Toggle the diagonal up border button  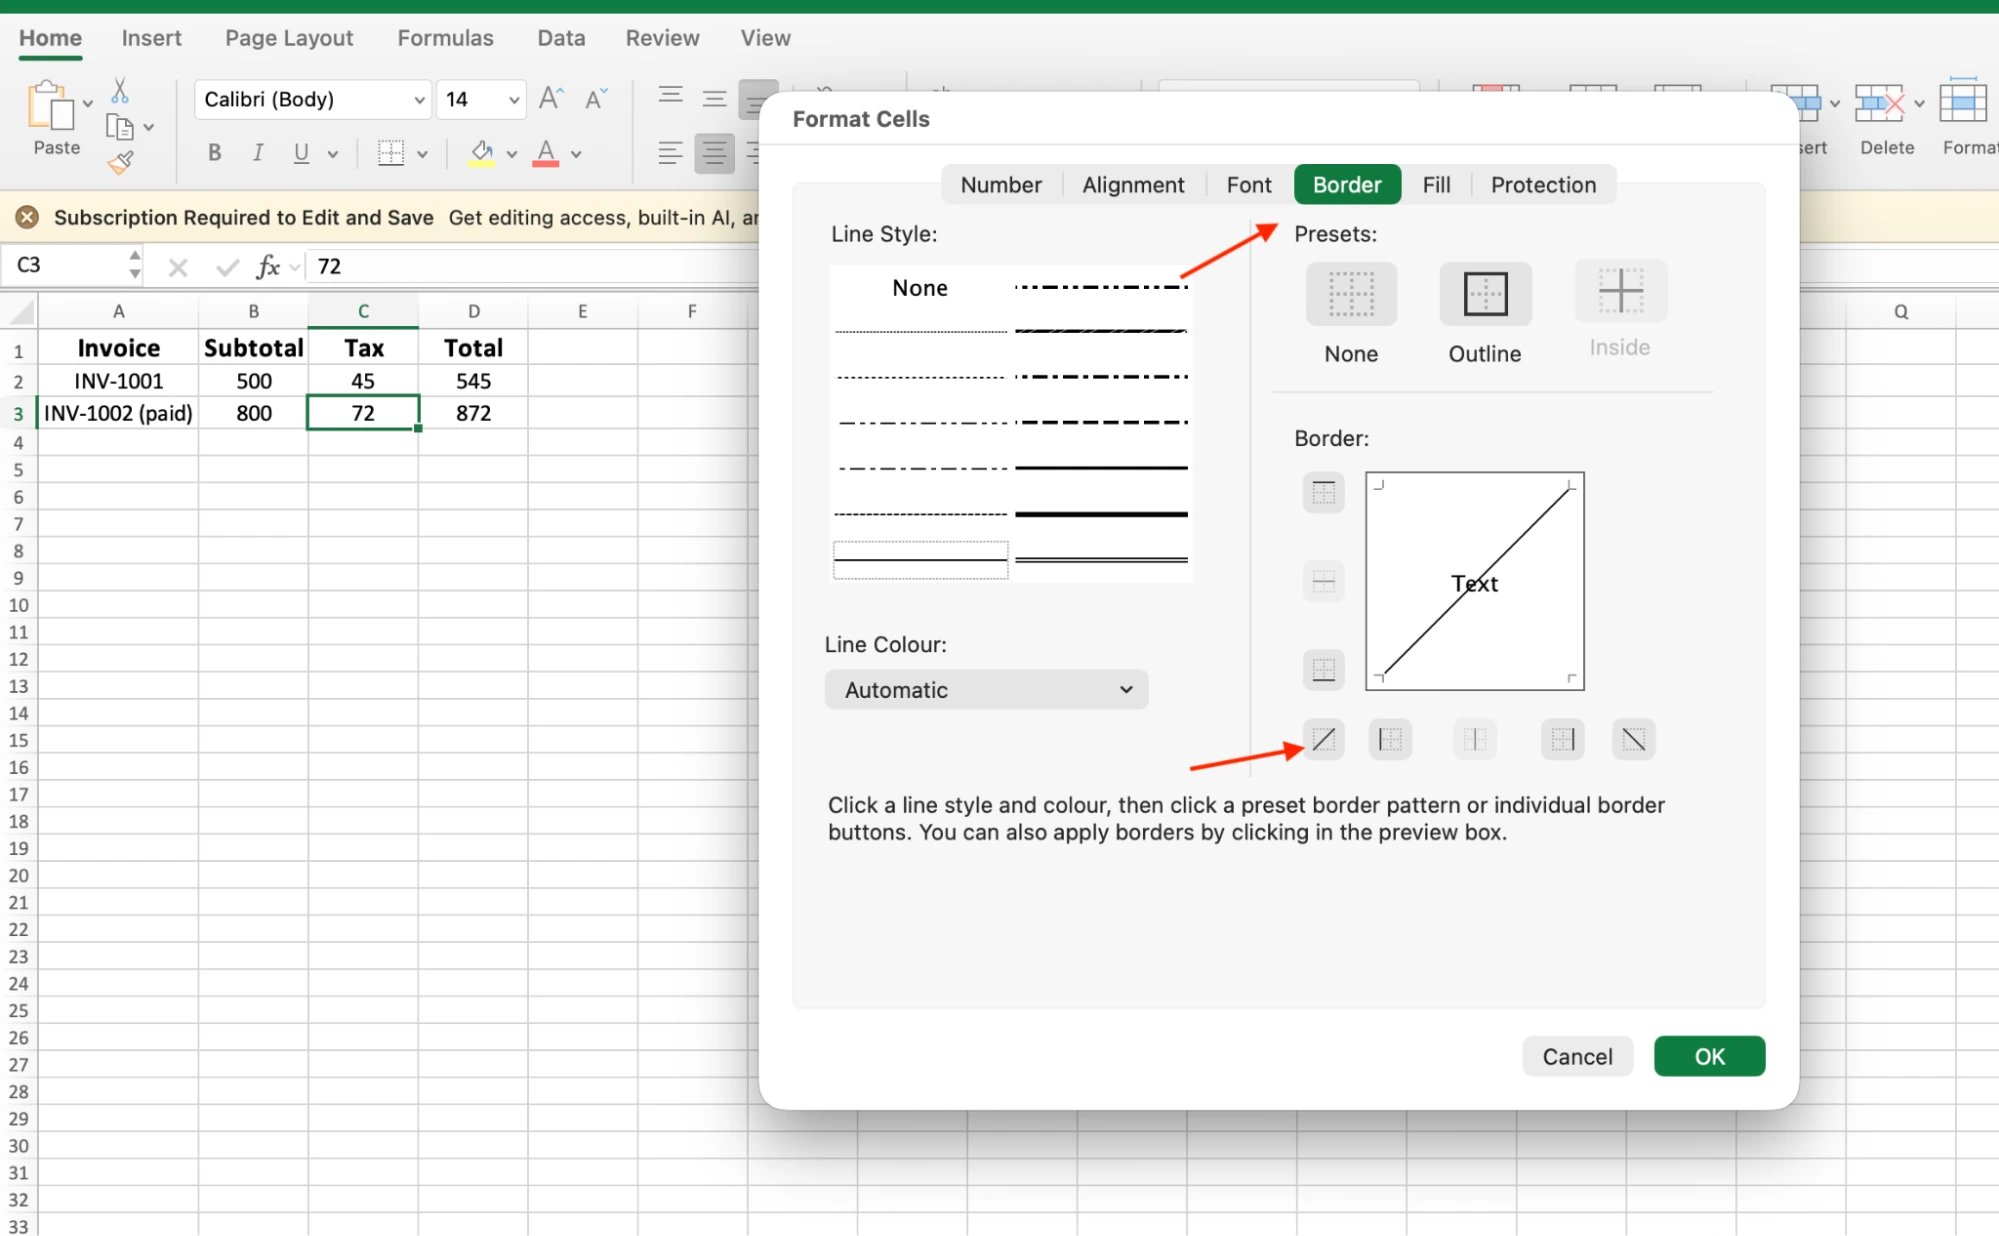click(1323, 740)
